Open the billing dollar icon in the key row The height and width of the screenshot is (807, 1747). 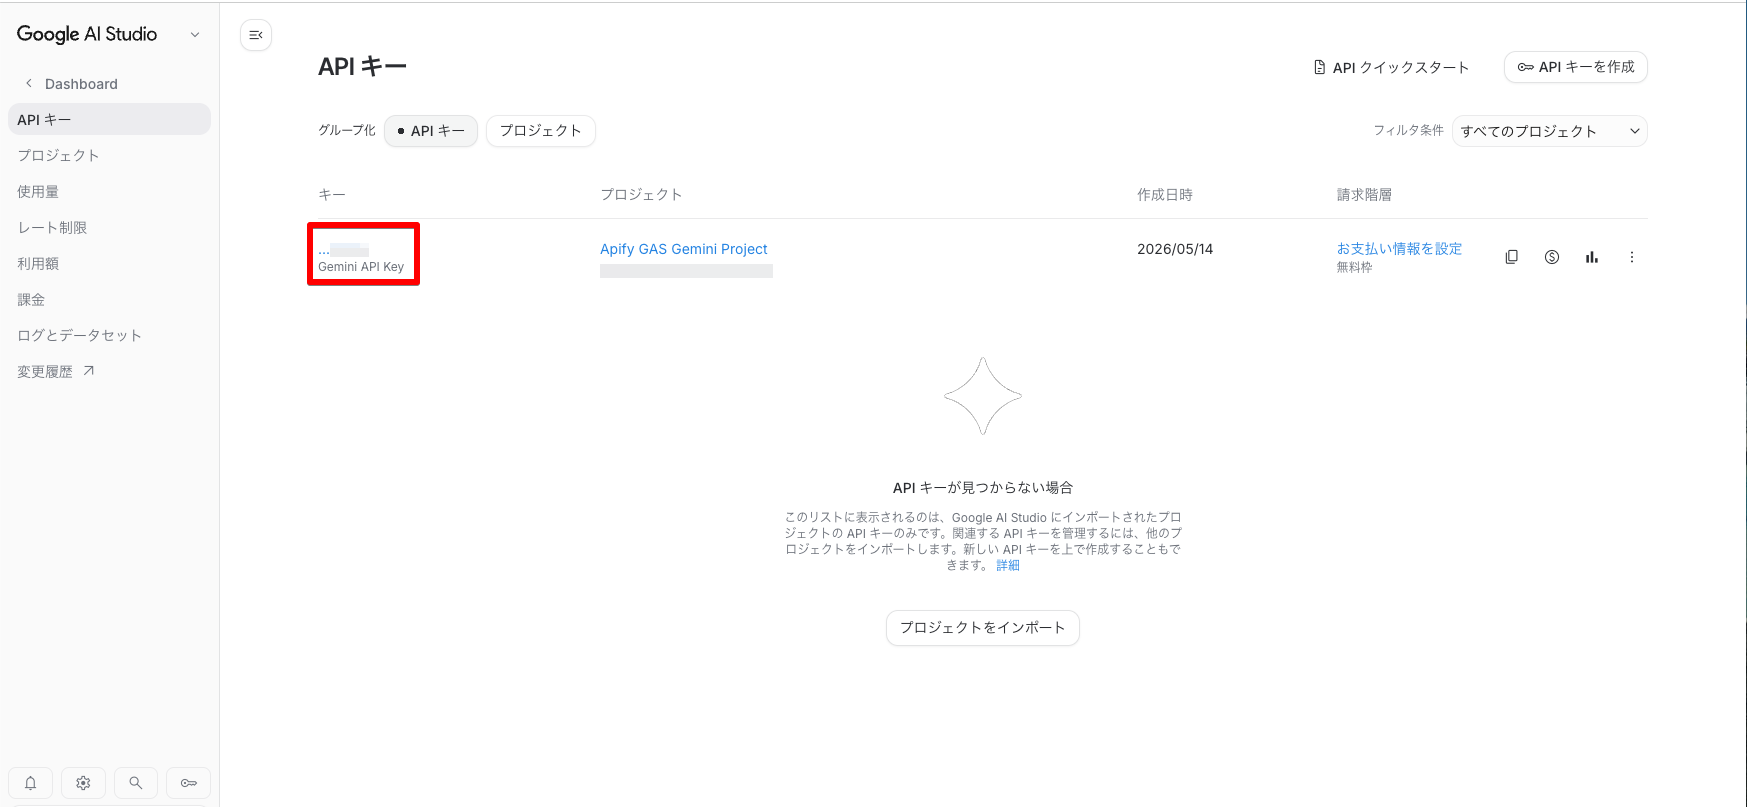(1551, 257)
